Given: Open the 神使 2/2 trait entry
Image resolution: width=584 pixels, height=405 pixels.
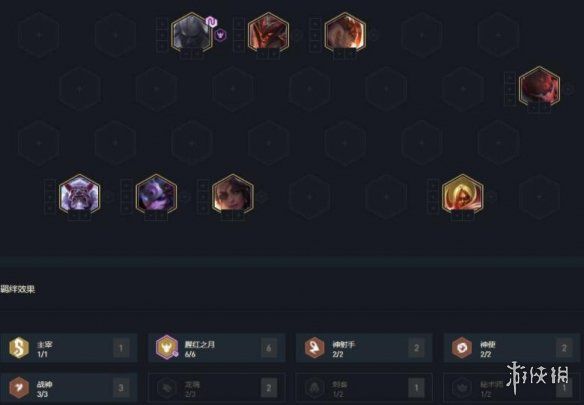Looking at the screenshot, I should [x=512, y=348].
